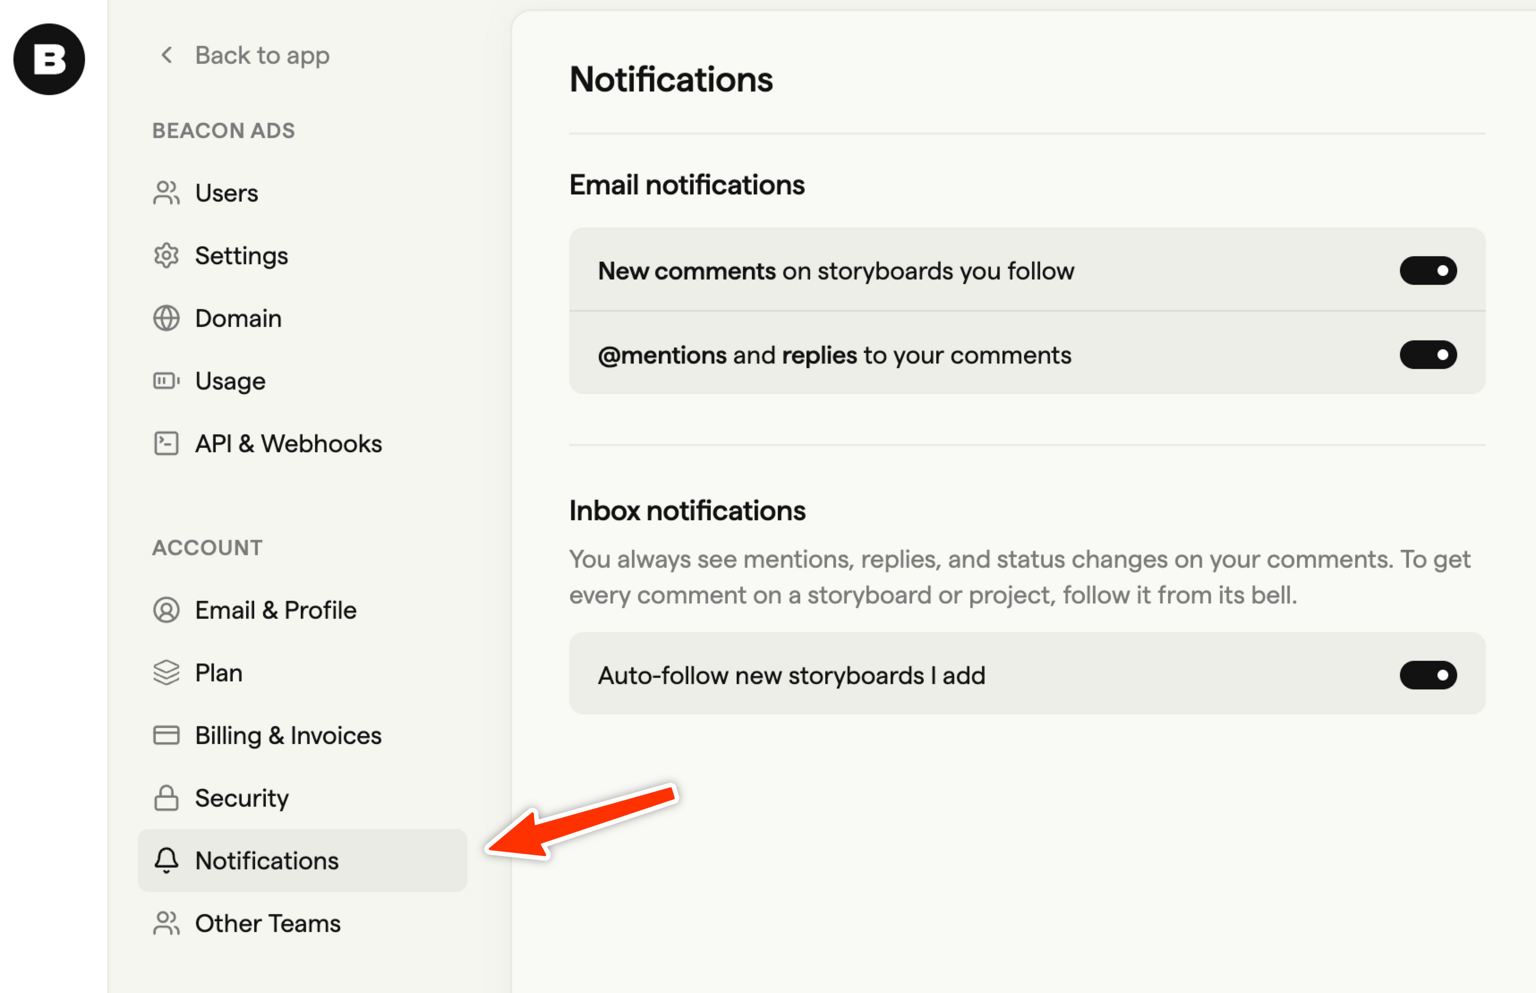Click the Billing credit card icon
Image resolution: width=1536 pixels, height=993 pixels.
(x=166, y=736)
